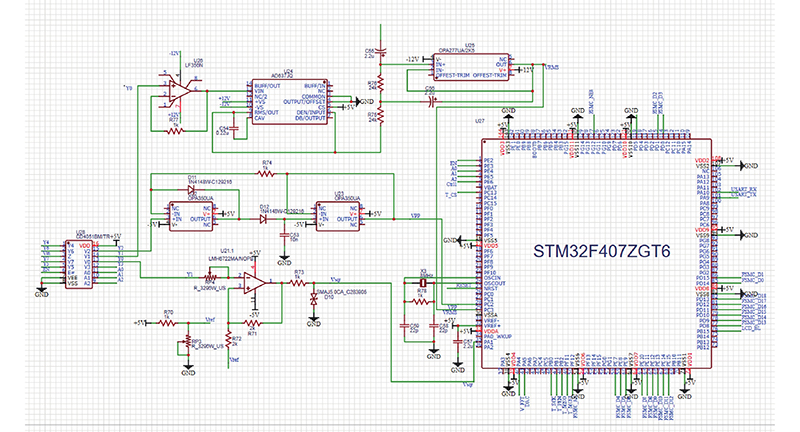Click the Vref label right of R70
Screen dimensions: 800x432
point(210,320)
